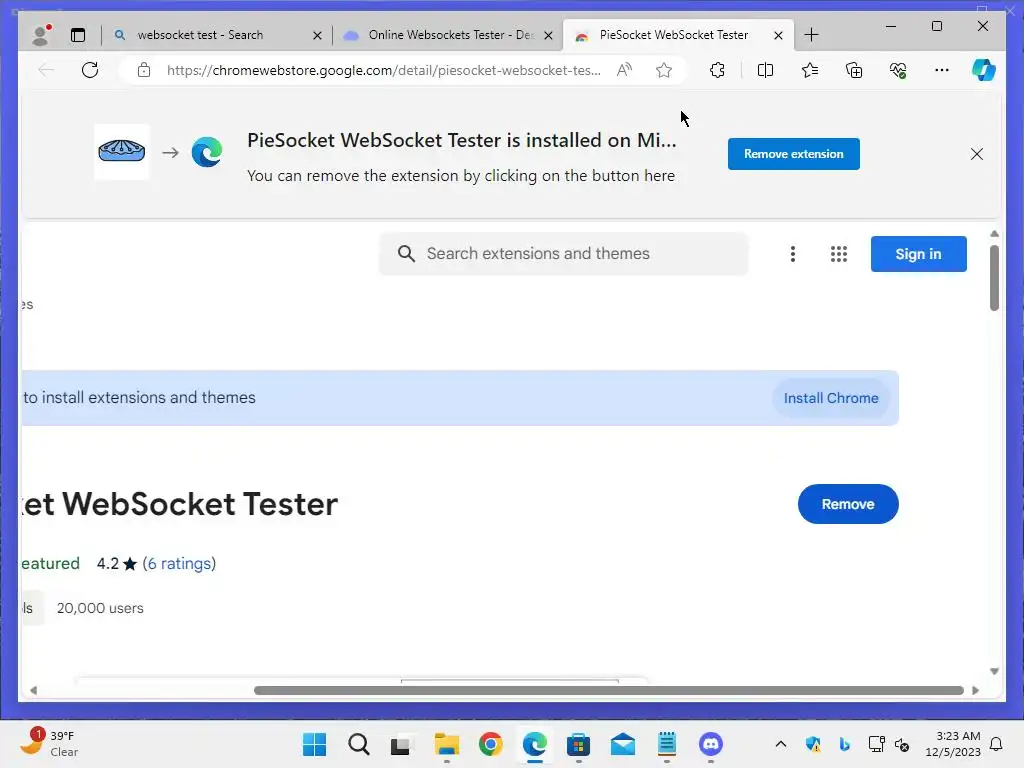Click the vertical scrollbar thumb
The width and height of the screenshot is (1024, 768).
[x=994, y=278]
